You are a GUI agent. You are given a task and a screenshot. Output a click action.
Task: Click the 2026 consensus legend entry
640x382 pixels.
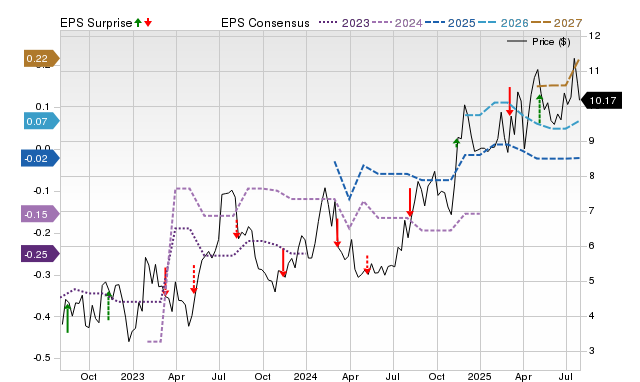503,23
